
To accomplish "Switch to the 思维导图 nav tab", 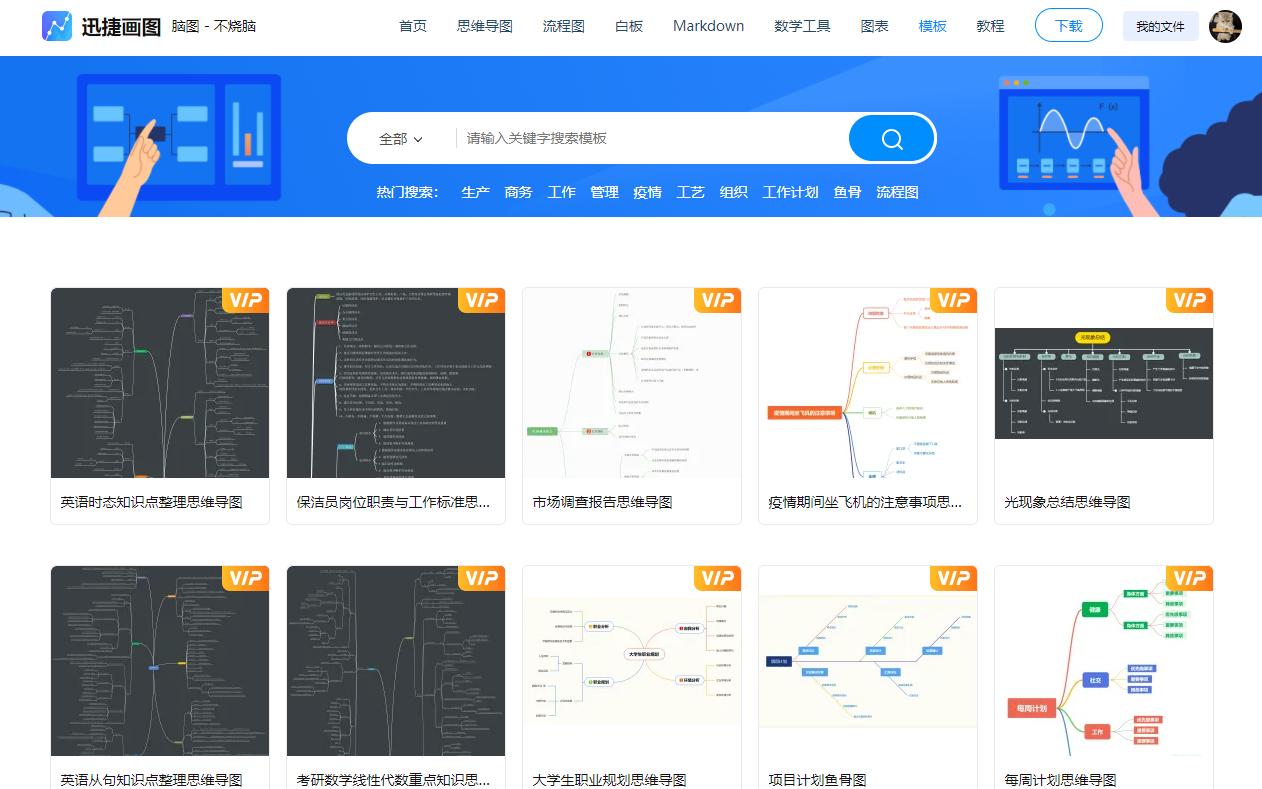I will click(x=484, y=26).
